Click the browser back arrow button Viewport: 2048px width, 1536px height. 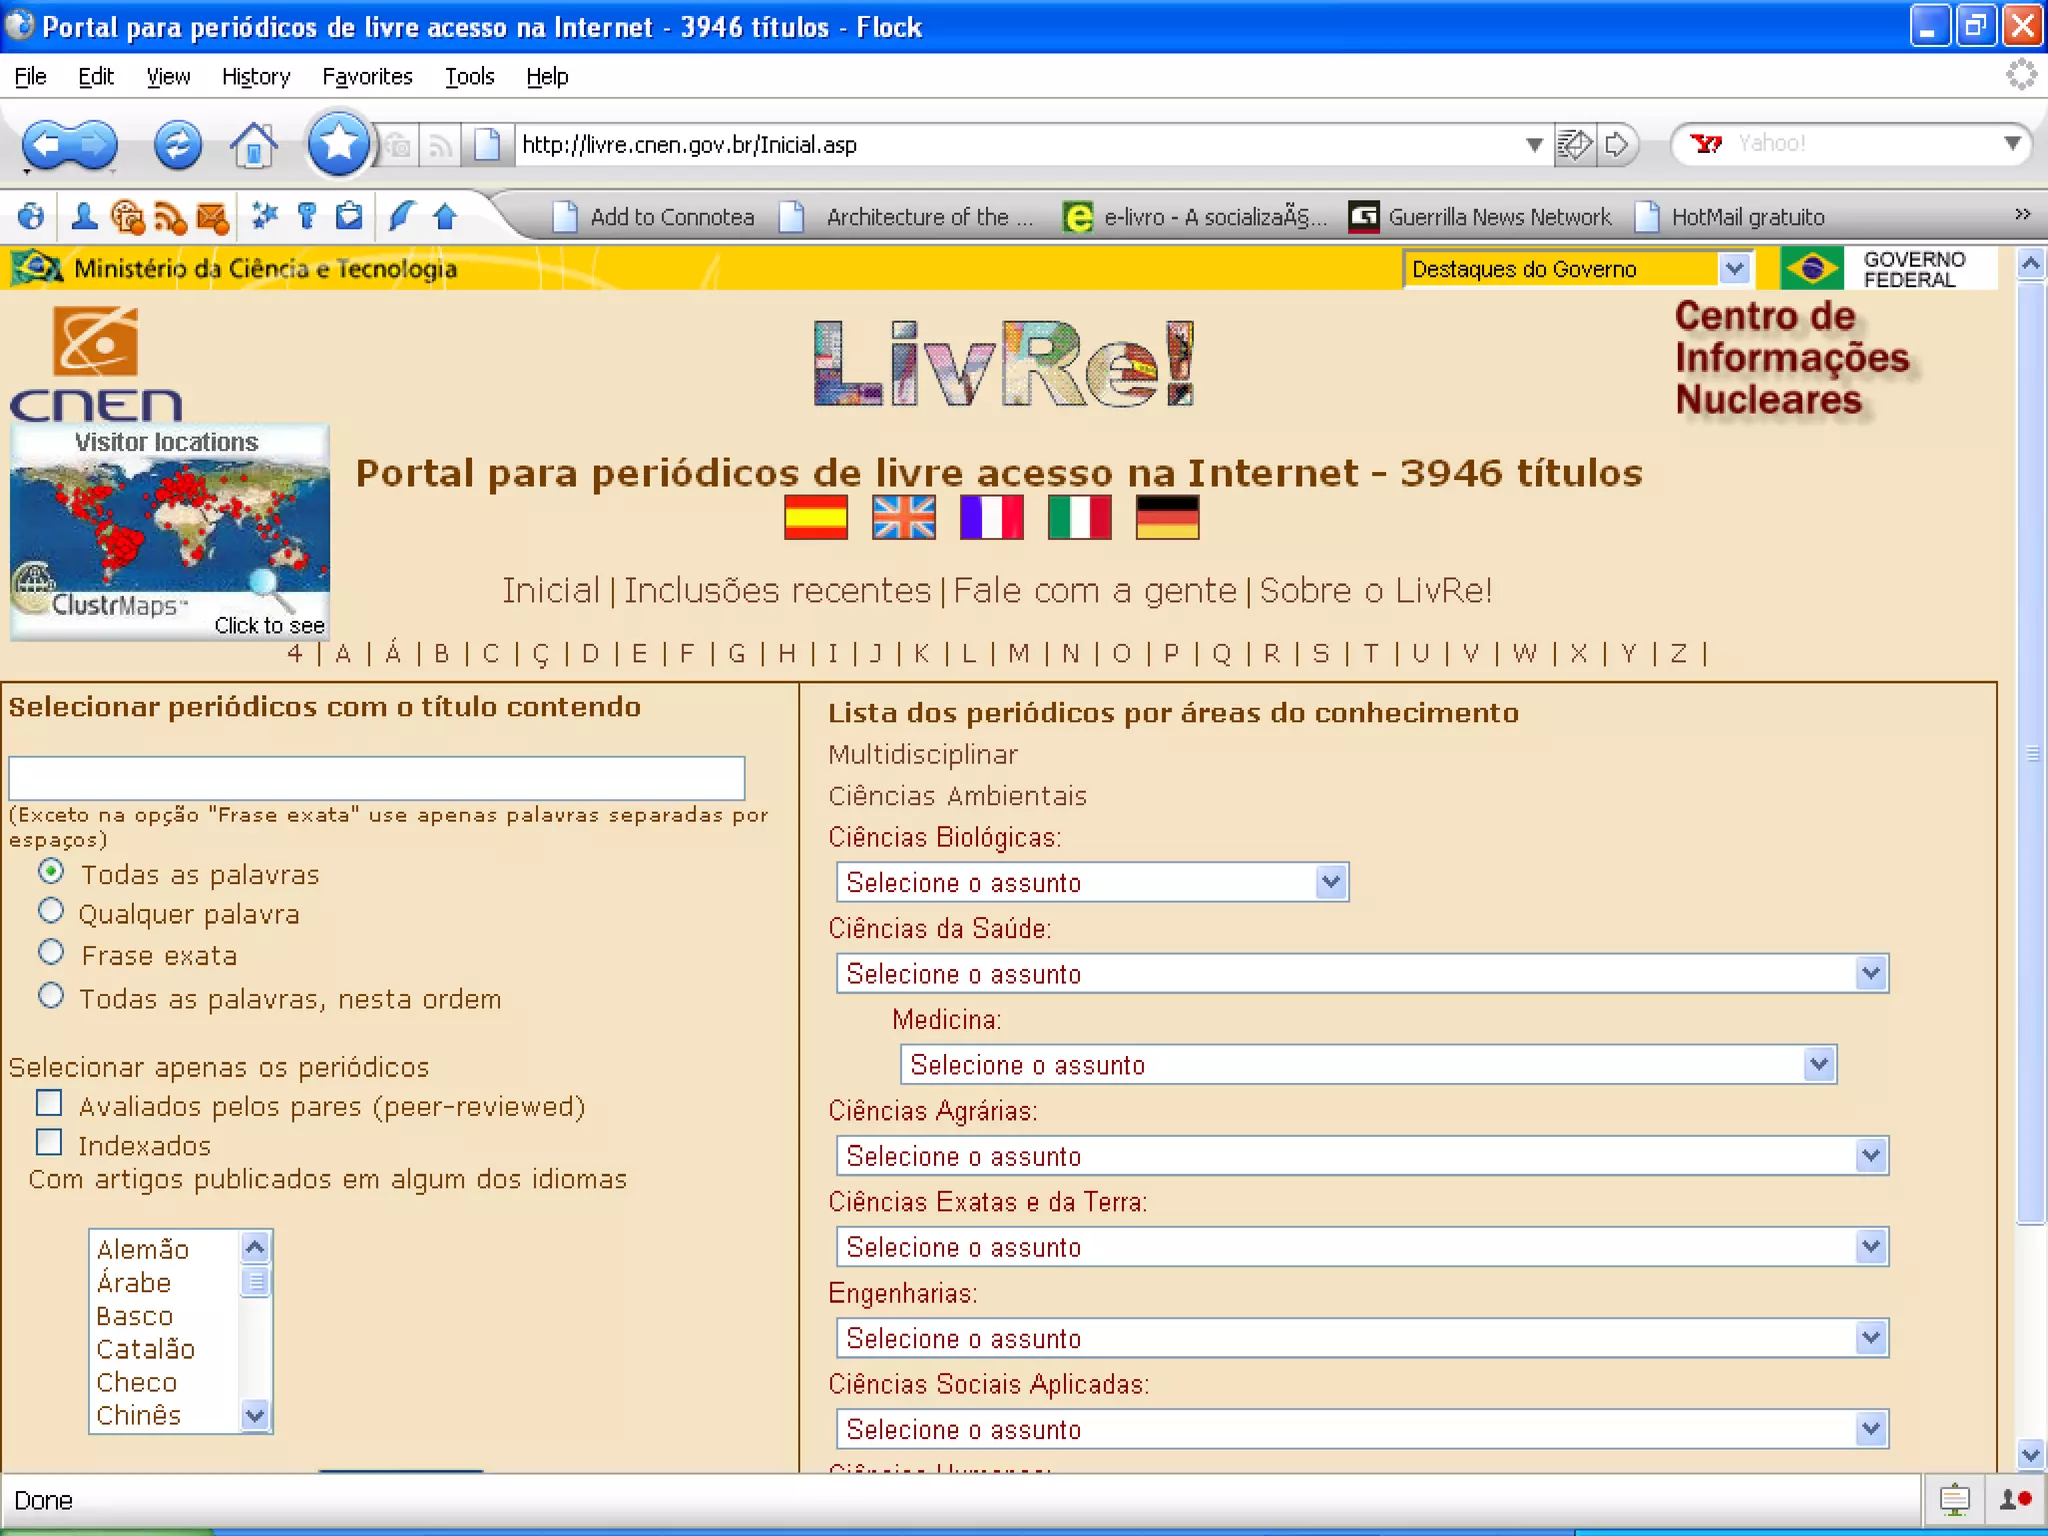point(47,145)
